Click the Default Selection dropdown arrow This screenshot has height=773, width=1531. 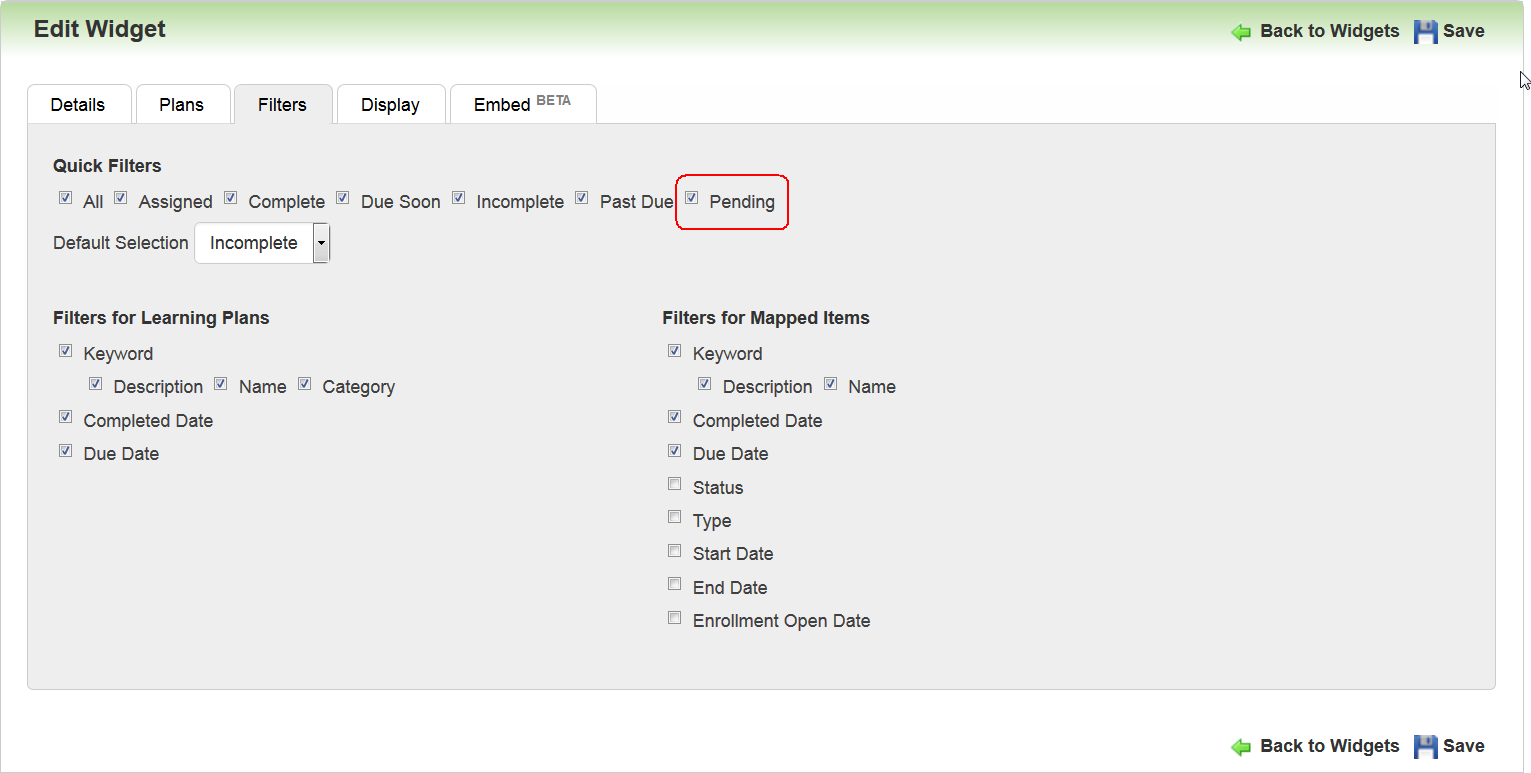[x=321, y=243]
